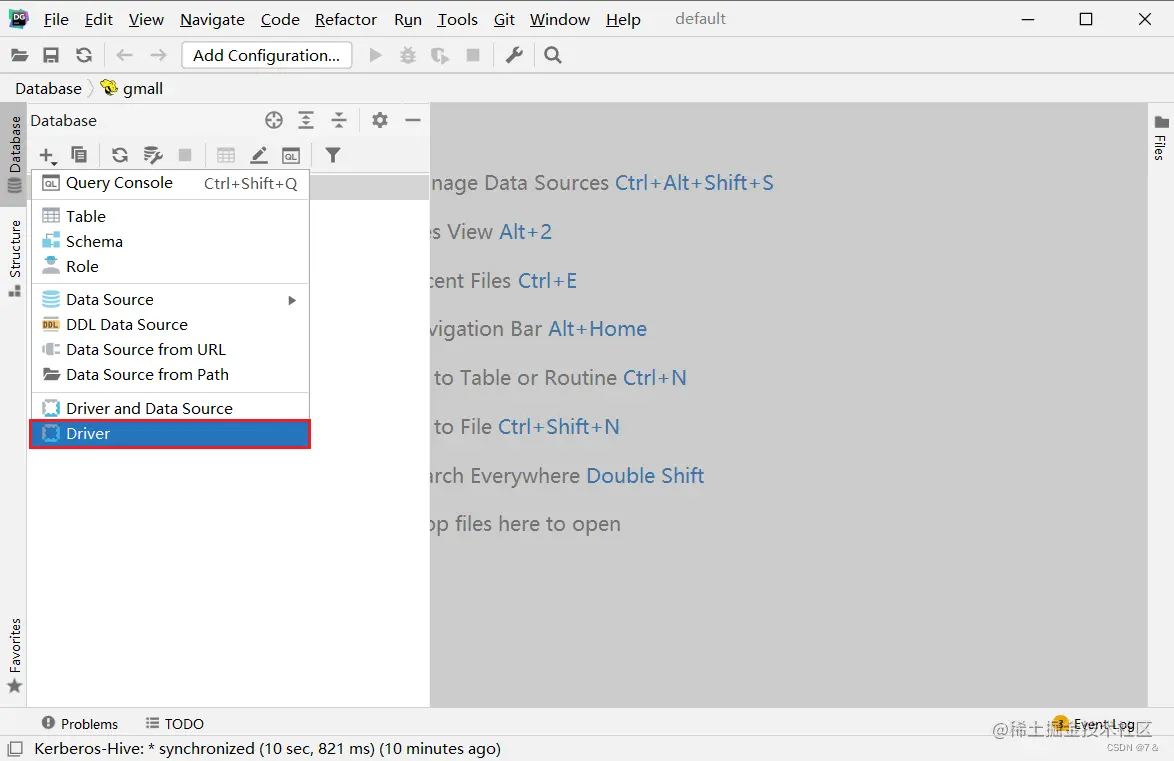Open the View menu
The width and height of the screenshot is (1174, 761).
[x=146, y=19]
